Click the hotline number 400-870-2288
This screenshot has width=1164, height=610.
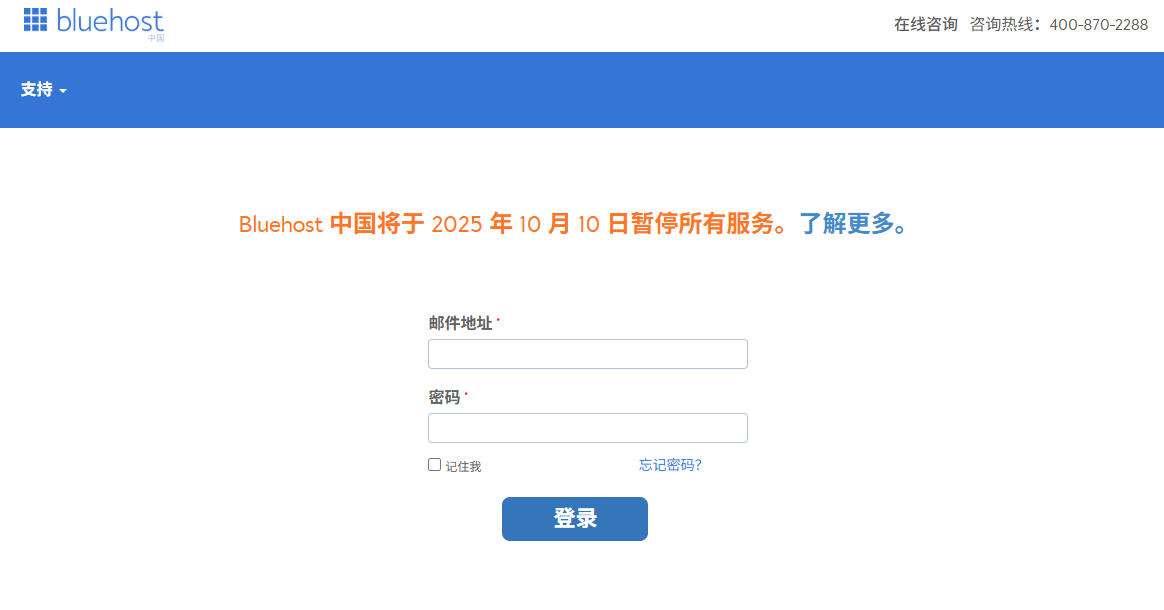[x=1097, y=24]
